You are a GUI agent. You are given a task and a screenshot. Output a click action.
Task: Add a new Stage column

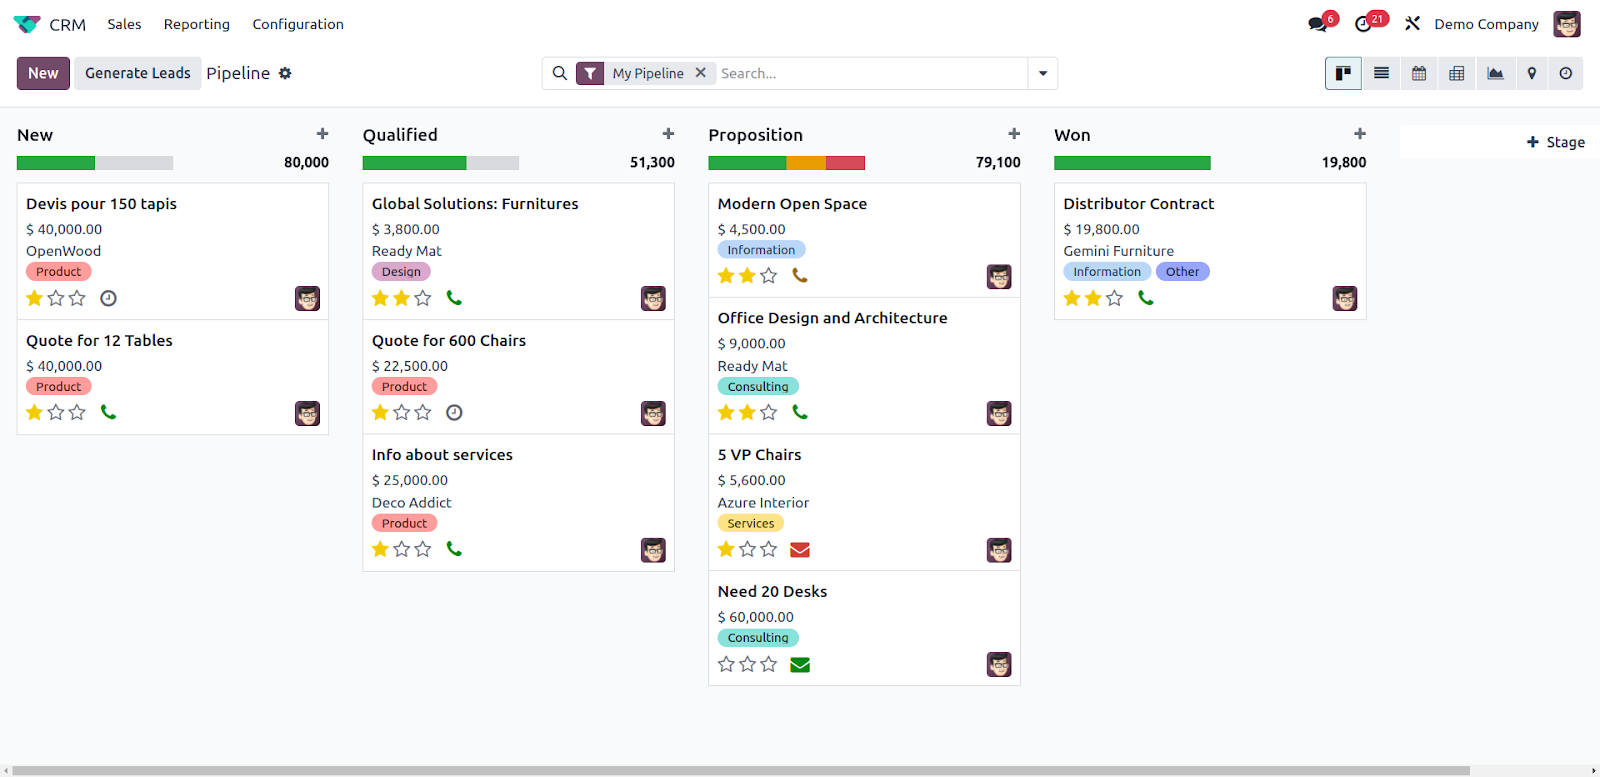click(1556, 142)
